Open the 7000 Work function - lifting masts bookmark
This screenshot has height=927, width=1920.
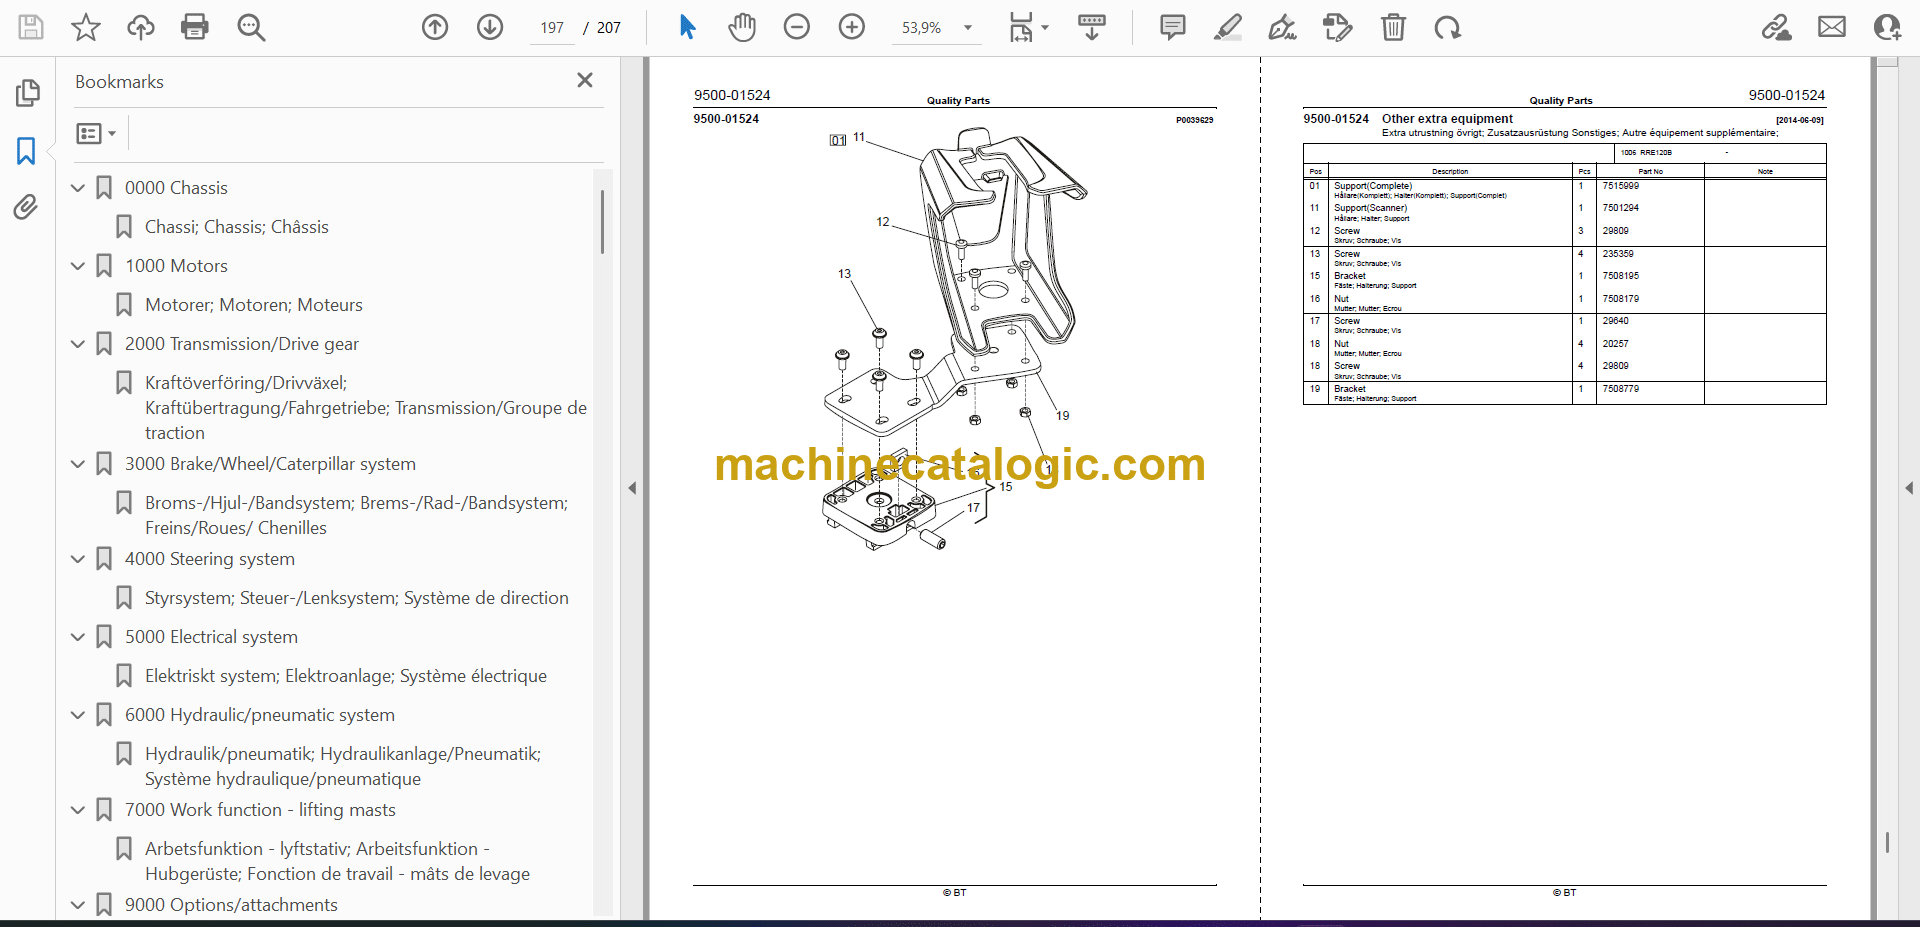click(x=260, y=810)
